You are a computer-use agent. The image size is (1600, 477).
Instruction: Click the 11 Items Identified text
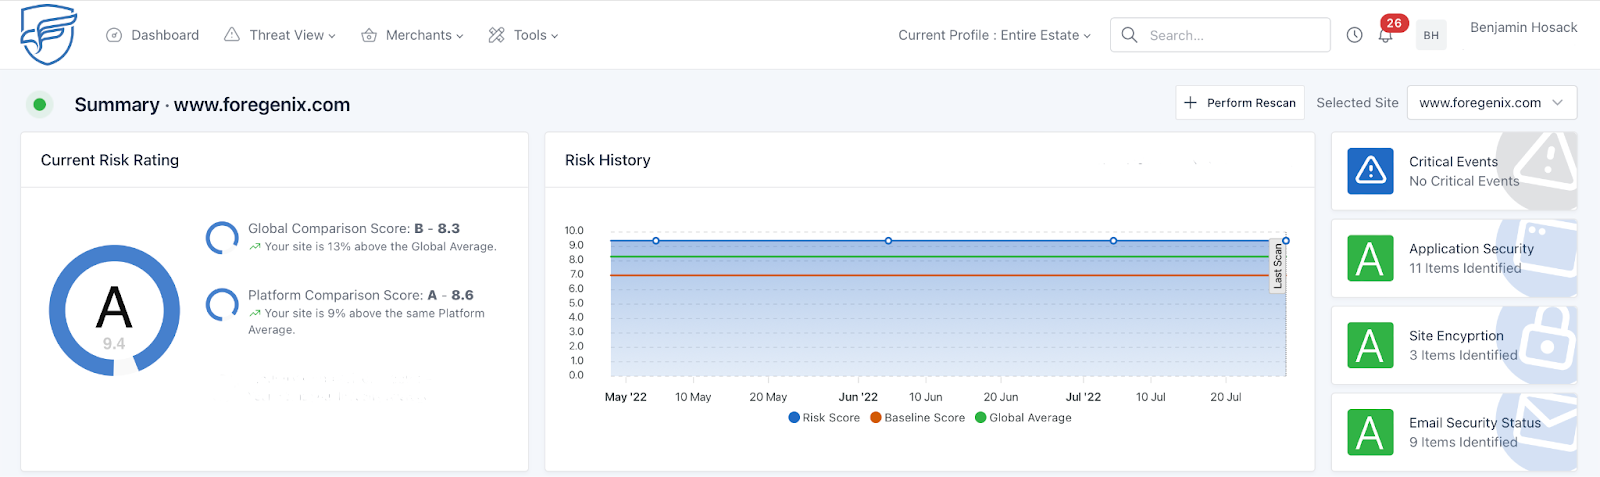pos(1465,268)
